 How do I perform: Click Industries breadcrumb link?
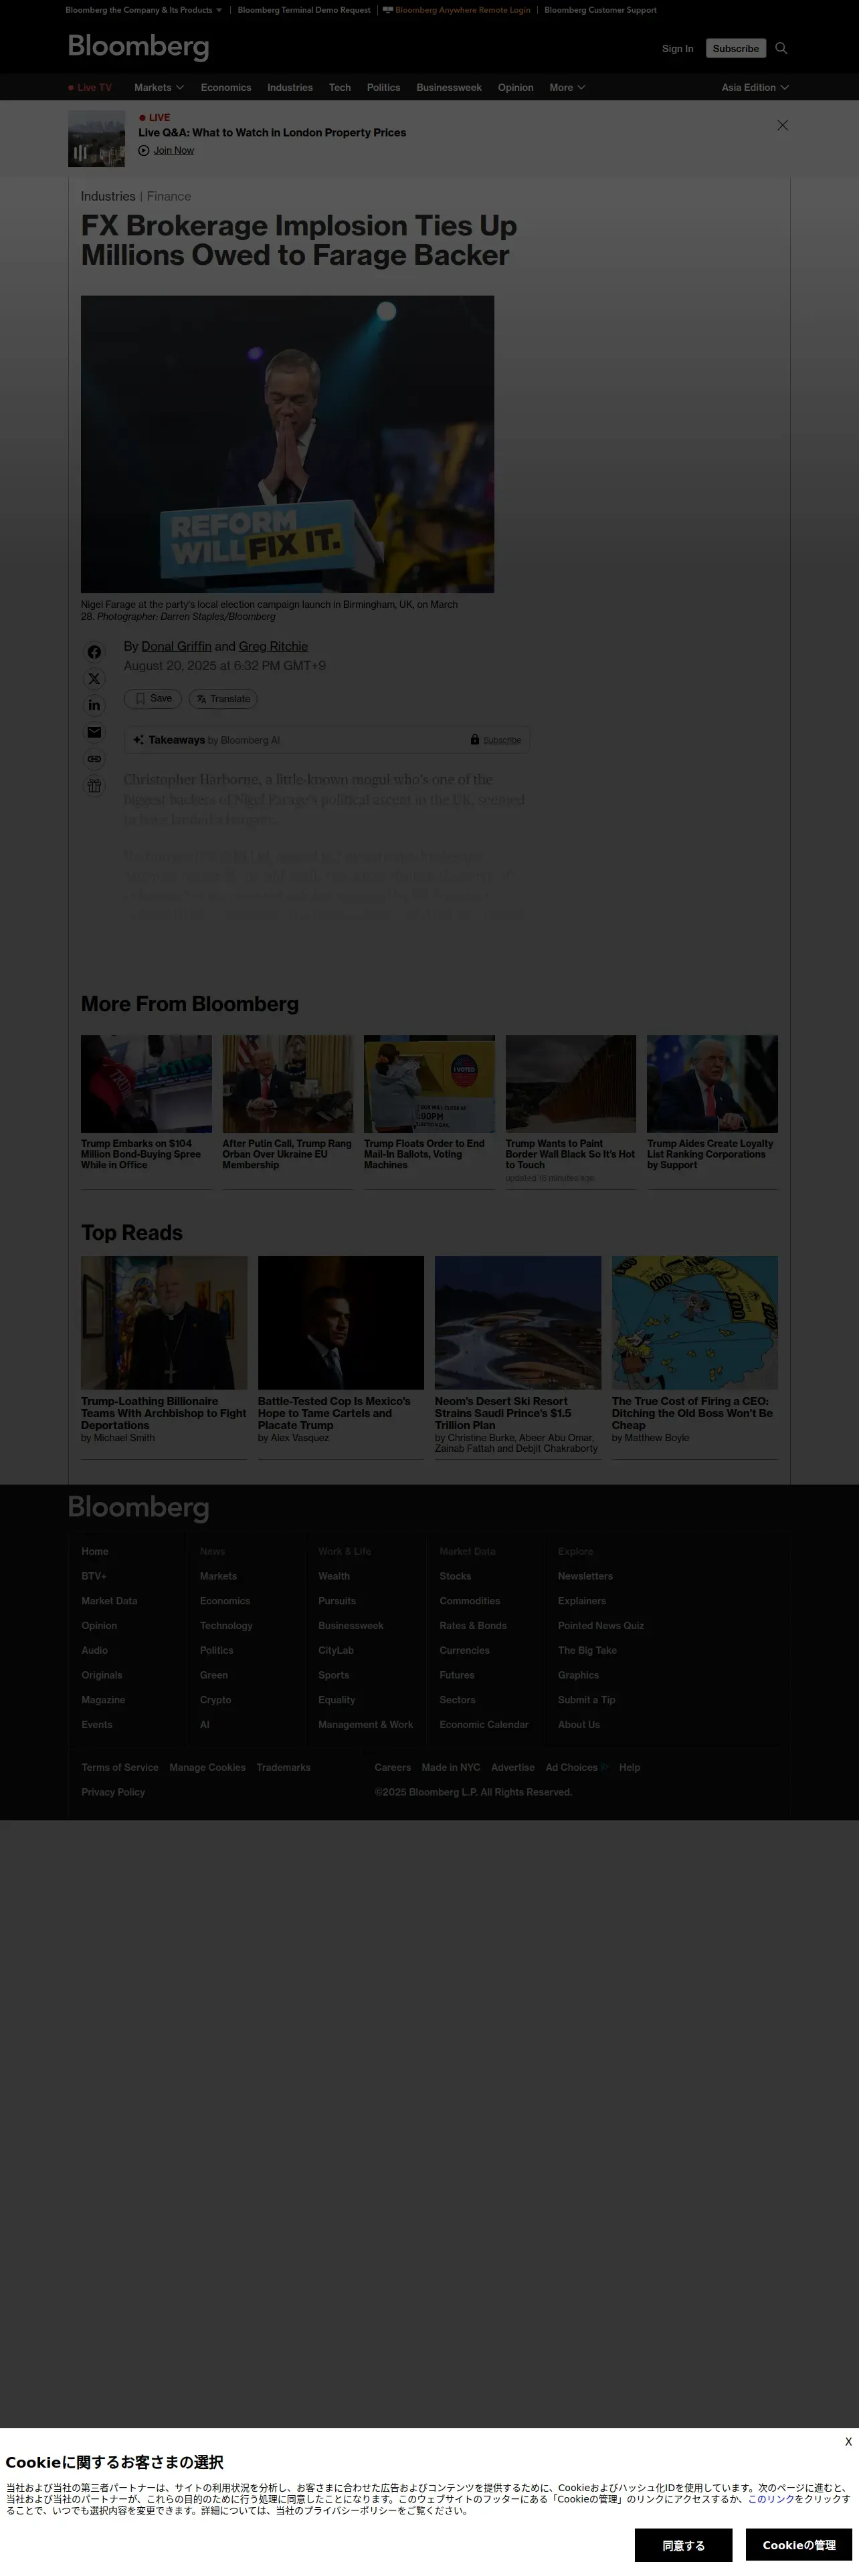[x=108, y=197]
